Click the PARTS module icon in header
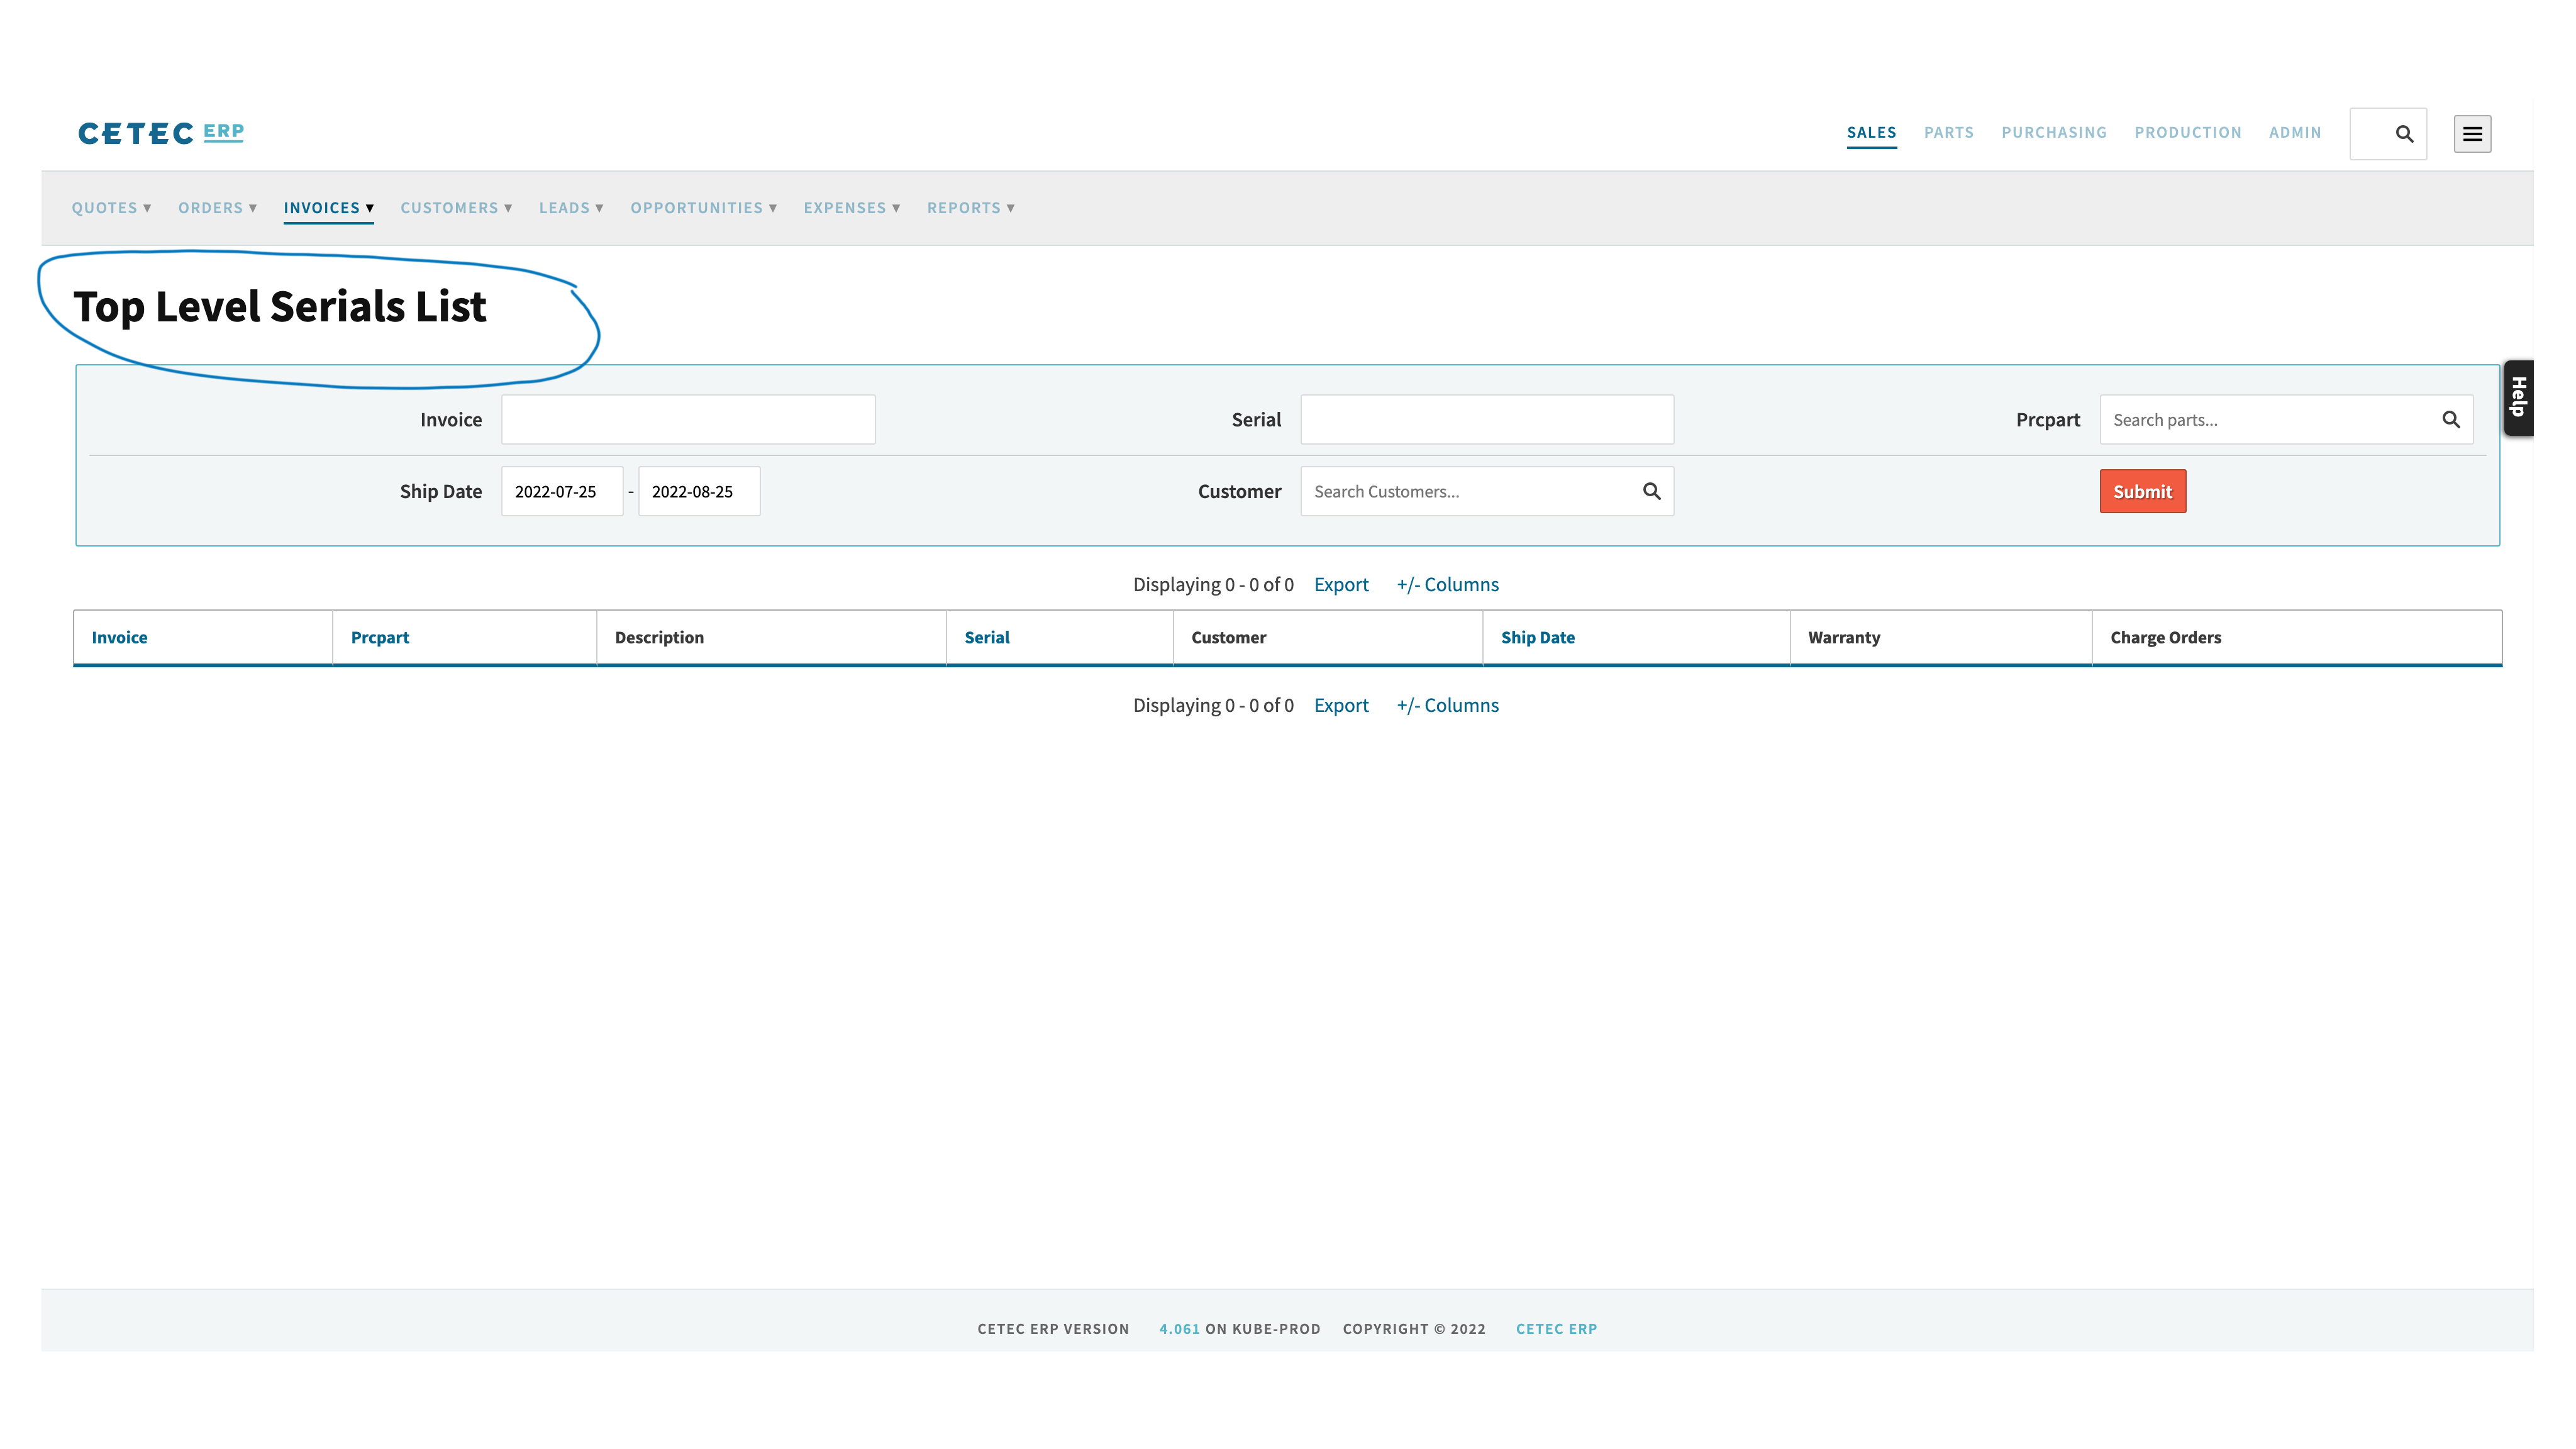Viewport: 2576px width, 1449px height. 1948,131
